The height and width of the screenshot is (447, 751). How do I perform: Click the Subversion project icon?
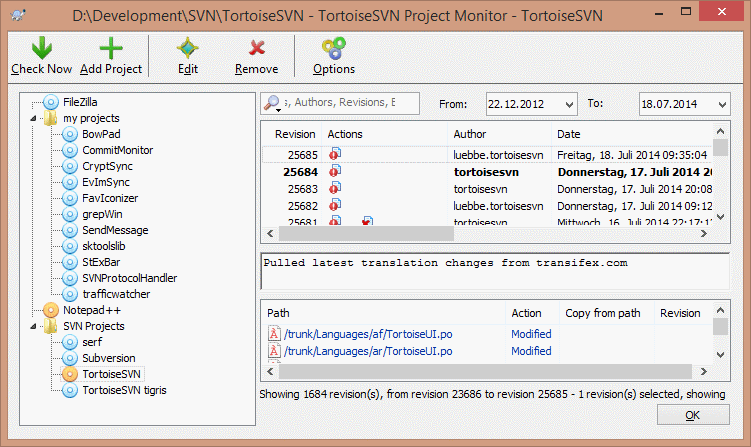click(x=70, y=358)
